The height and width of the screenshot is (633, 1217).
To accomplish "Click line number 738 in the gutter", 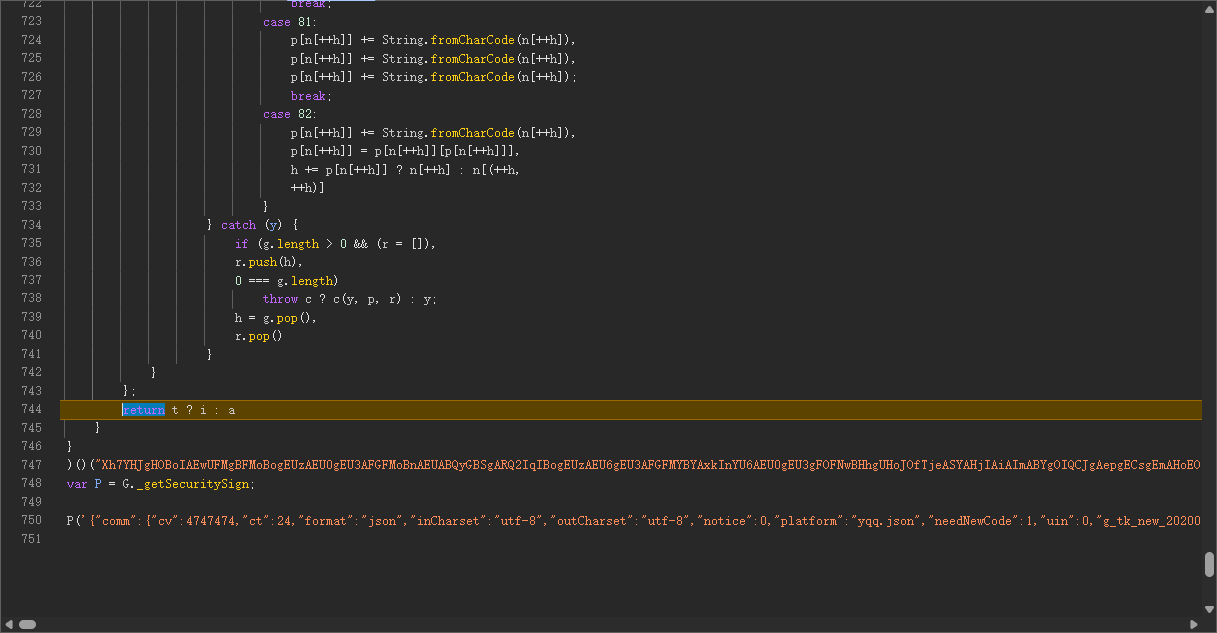I will tap(31, 298).
